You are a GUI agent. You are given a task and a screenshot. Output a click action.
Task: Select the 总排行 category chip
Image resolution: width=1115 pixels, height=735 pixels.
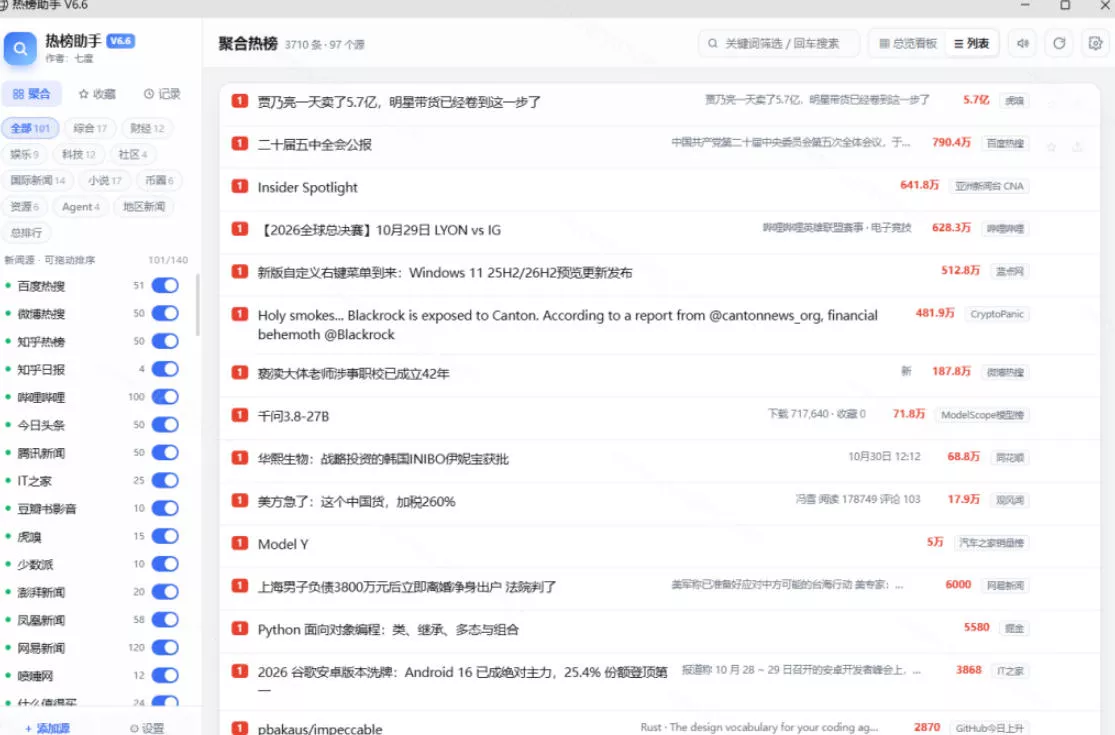26,232
